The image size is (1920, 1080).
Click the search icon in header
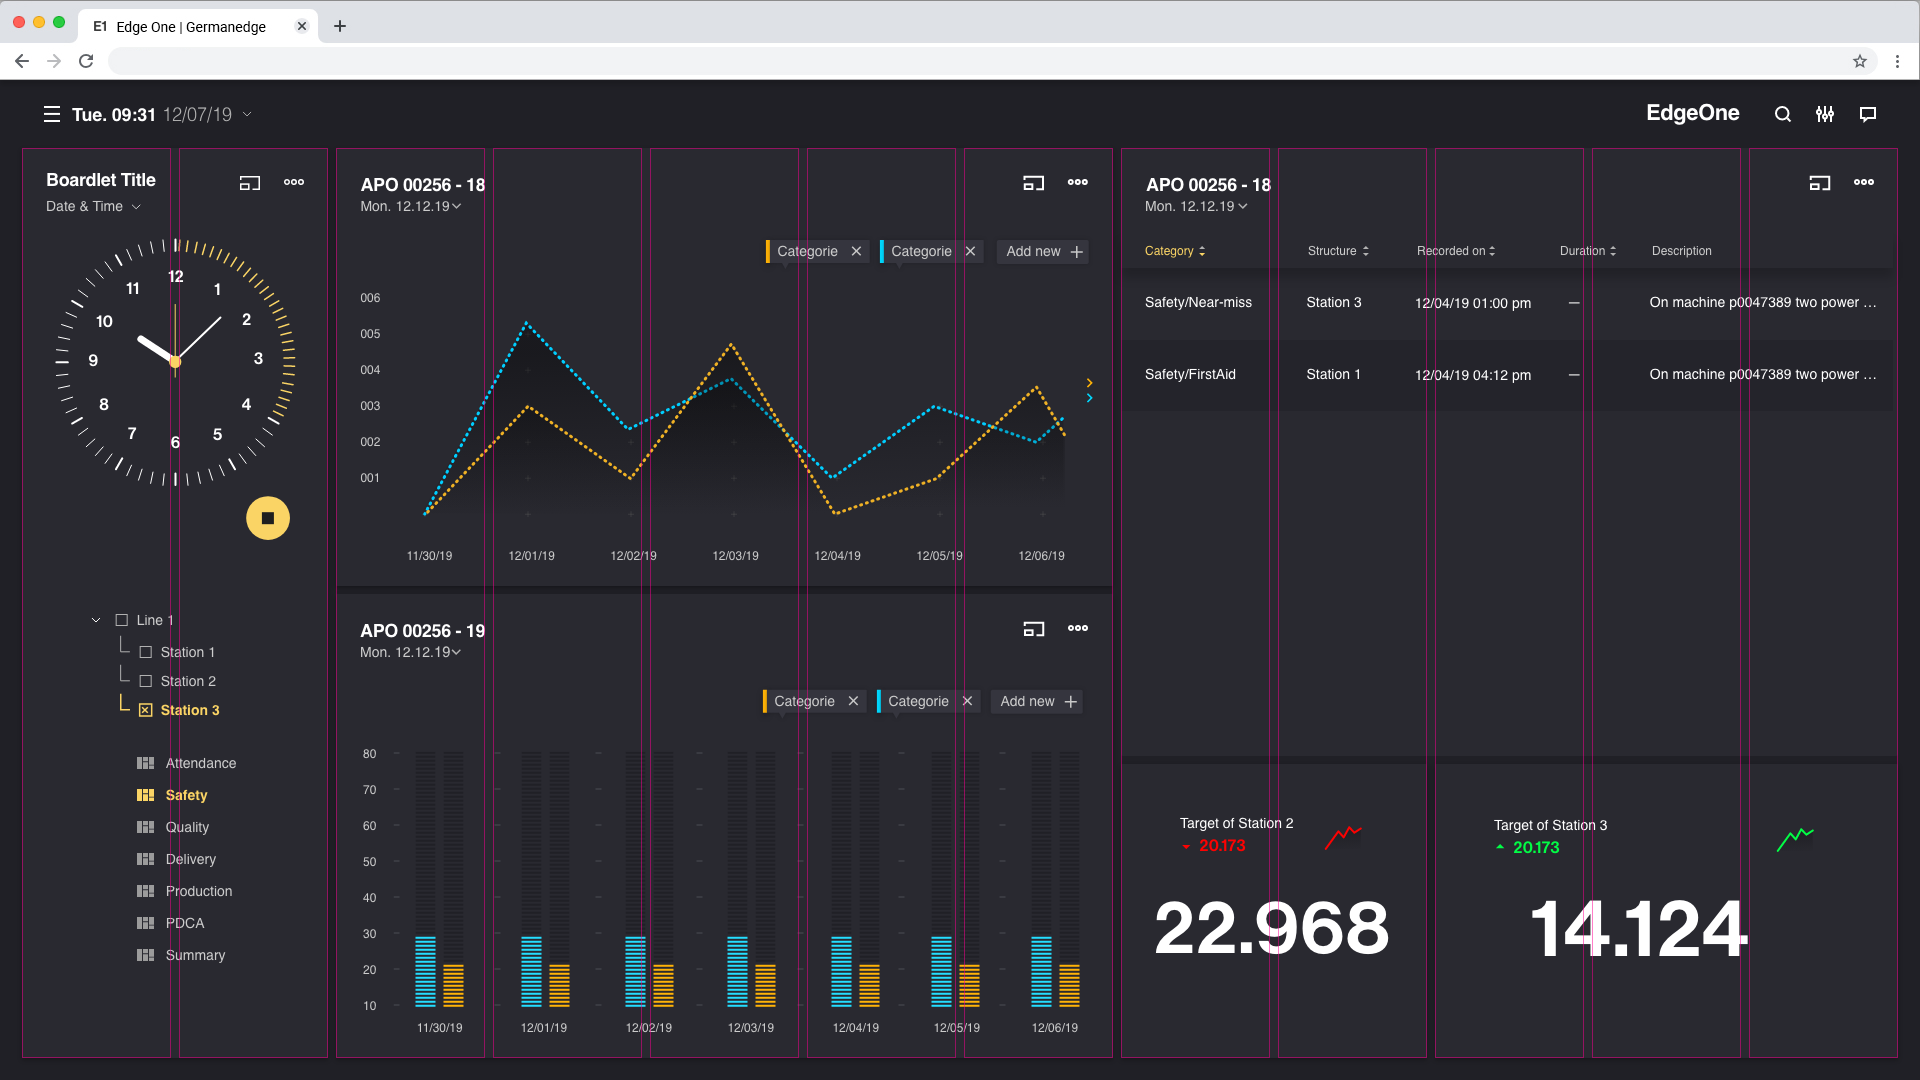click(x=1782, y=115)
